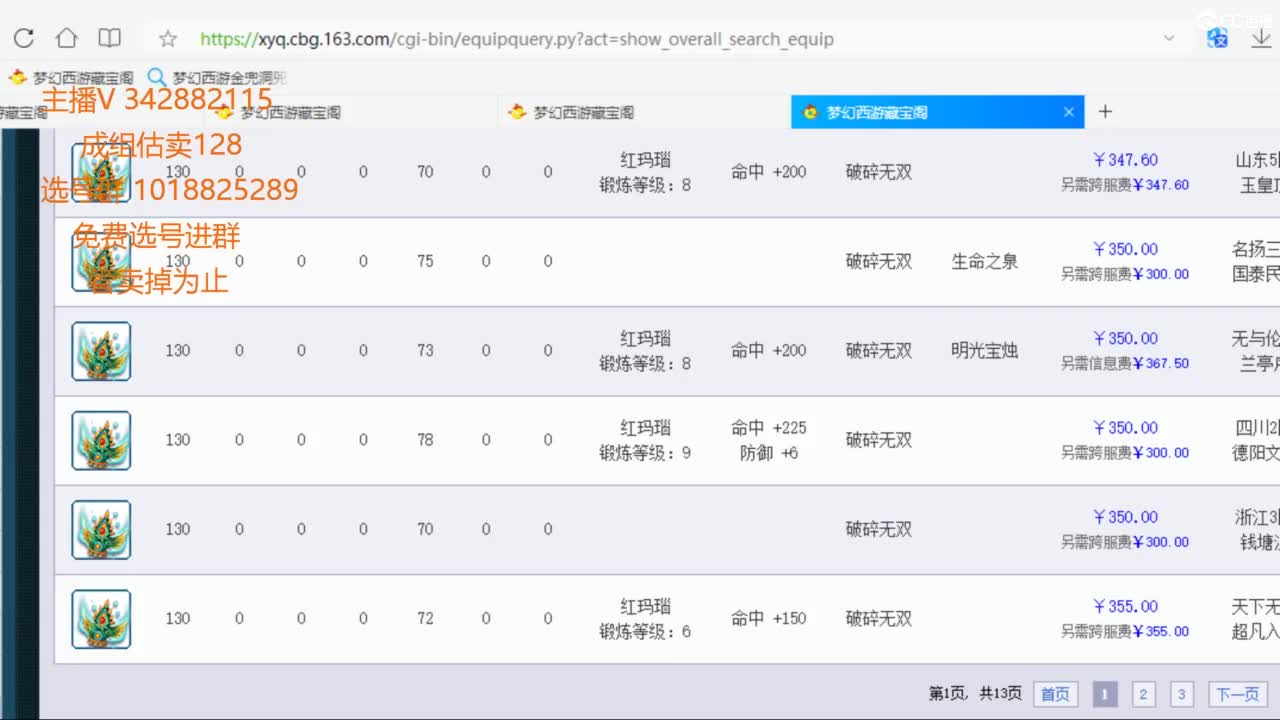Click 另需跨服费 ¥355.00 fee text
The width and height of the screenshot is (1280, 720).
point(1125,632)
